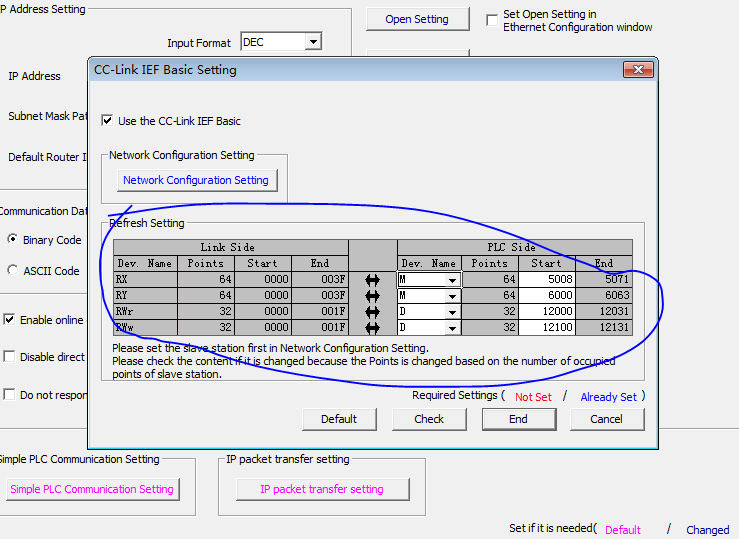
Task: Open the RX row PLC device name dropdown
Action: (452, 281)
